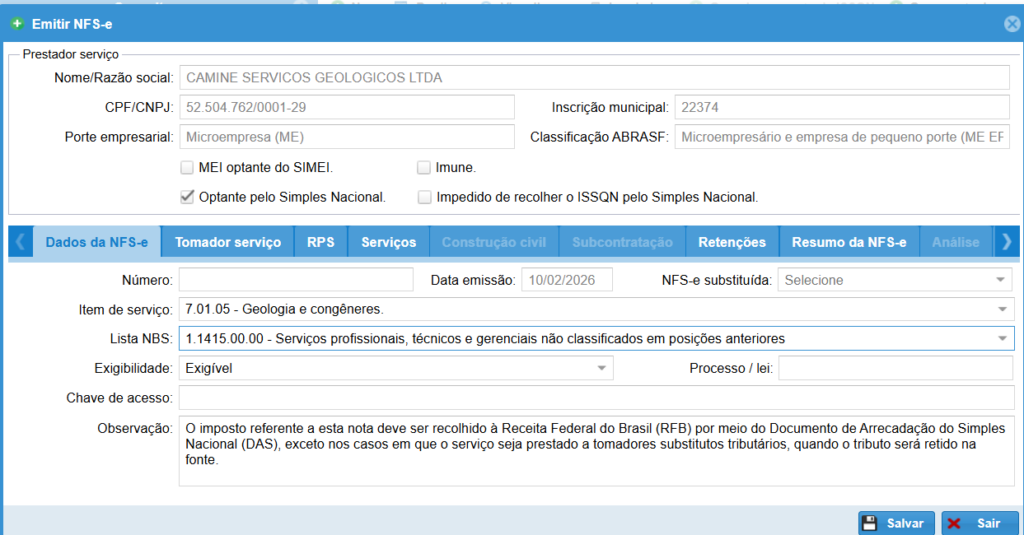This screenshot has width=1024, height=535.
Task: Open the RPS tab
Action: (x=320, y=242)
